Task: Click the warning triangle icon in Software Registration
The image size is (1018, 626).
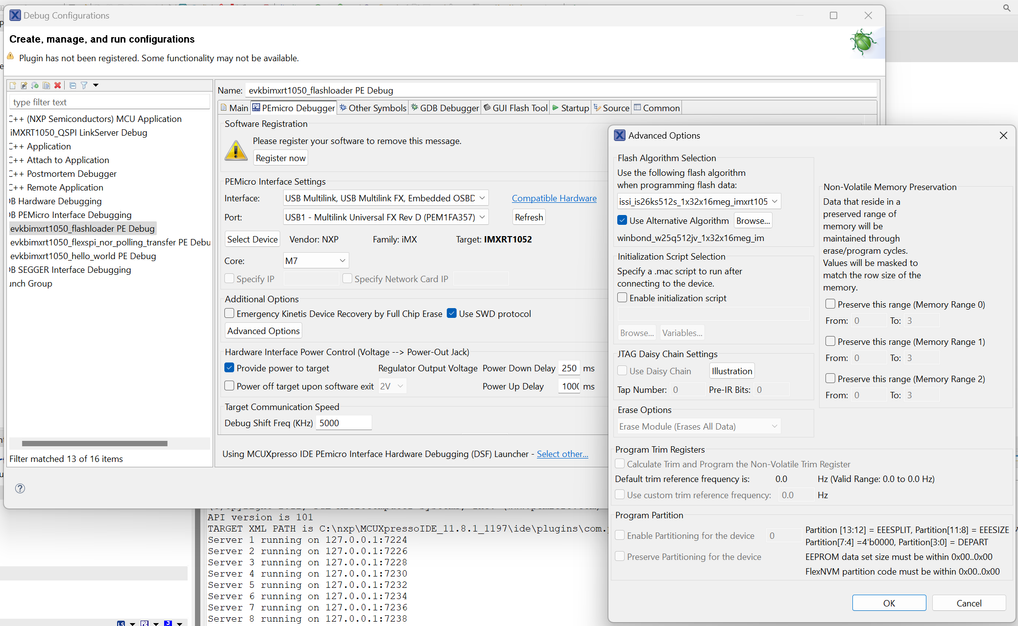Action: coord(236,151)
